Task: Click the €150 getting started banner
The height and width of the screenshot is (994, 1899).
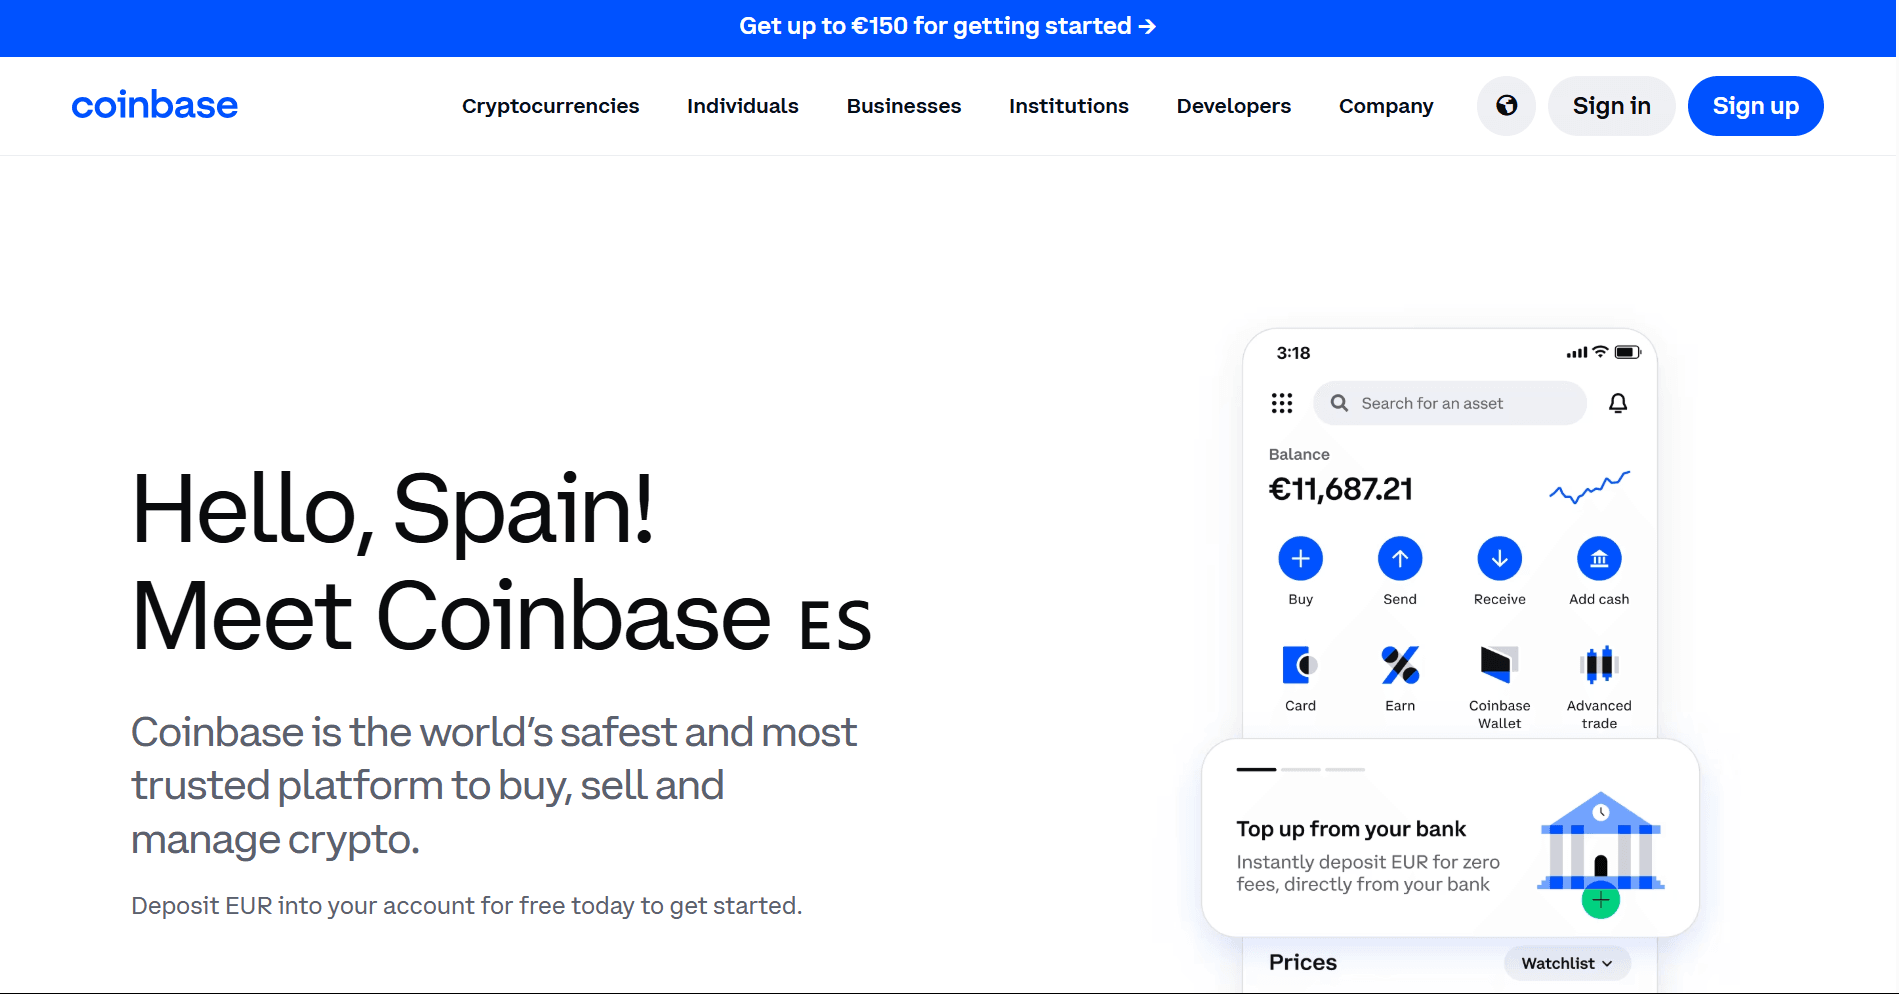Action: [947, 27]
